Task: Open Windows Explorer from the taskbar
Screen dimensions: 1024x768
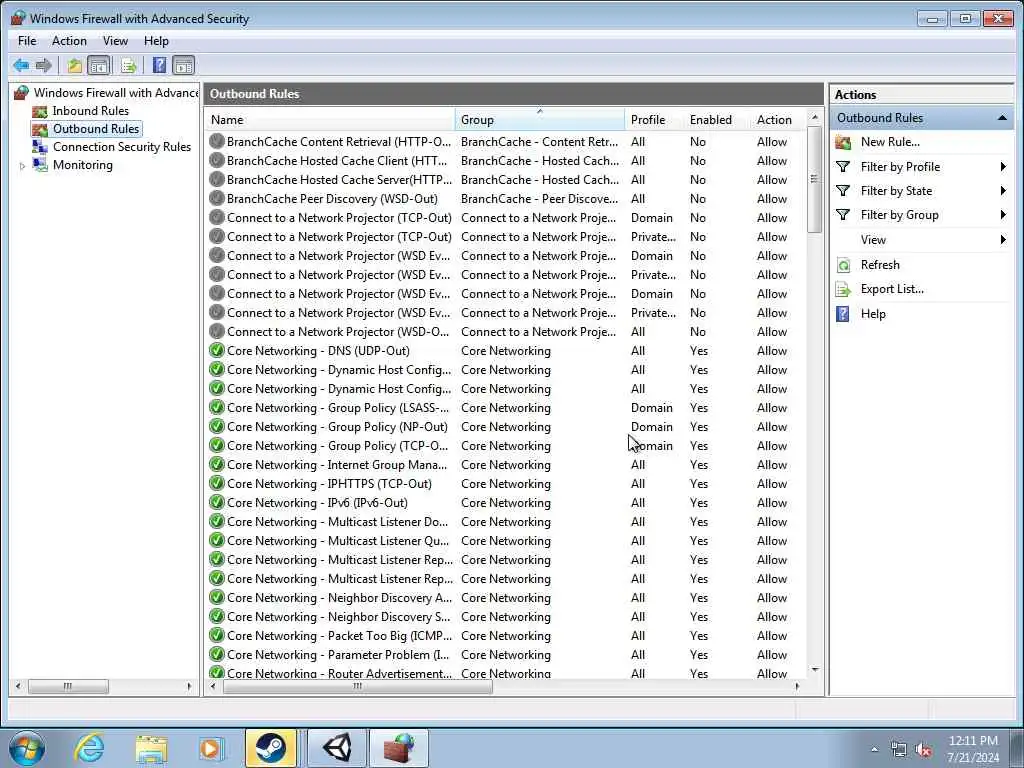Action: click(x=151, y=748)
